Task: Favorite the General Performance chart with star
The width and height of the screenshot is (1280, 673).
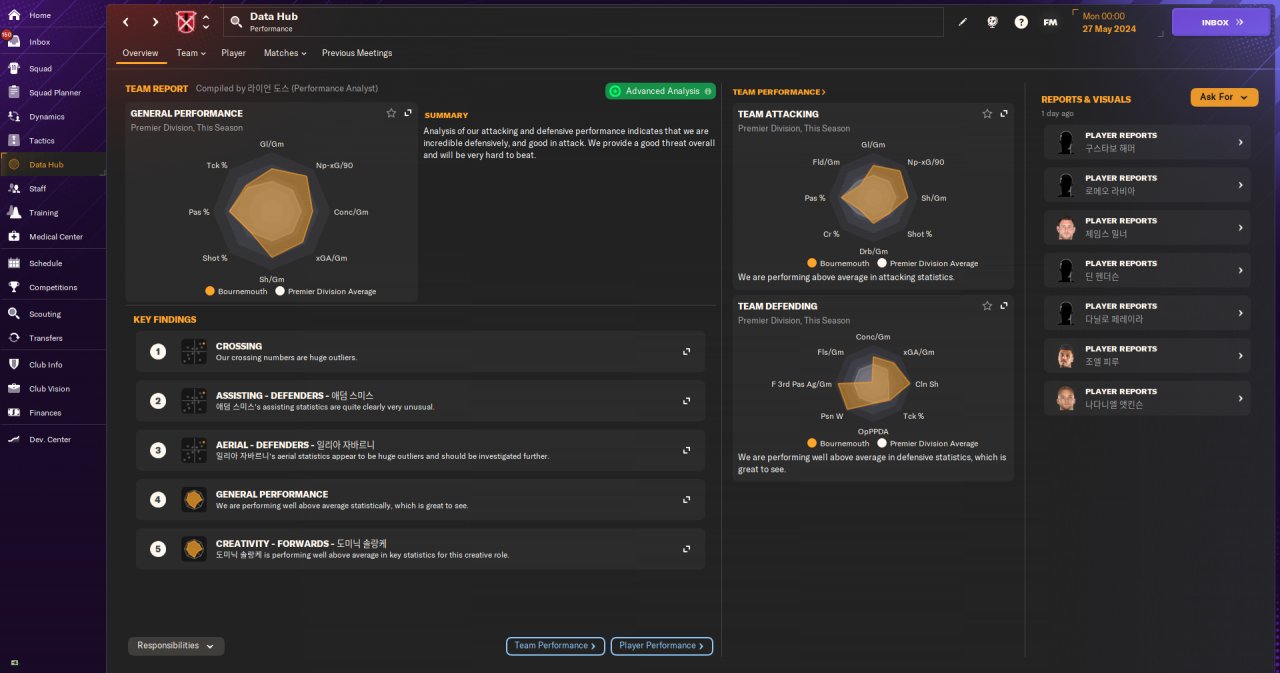Action: [391, 113]
